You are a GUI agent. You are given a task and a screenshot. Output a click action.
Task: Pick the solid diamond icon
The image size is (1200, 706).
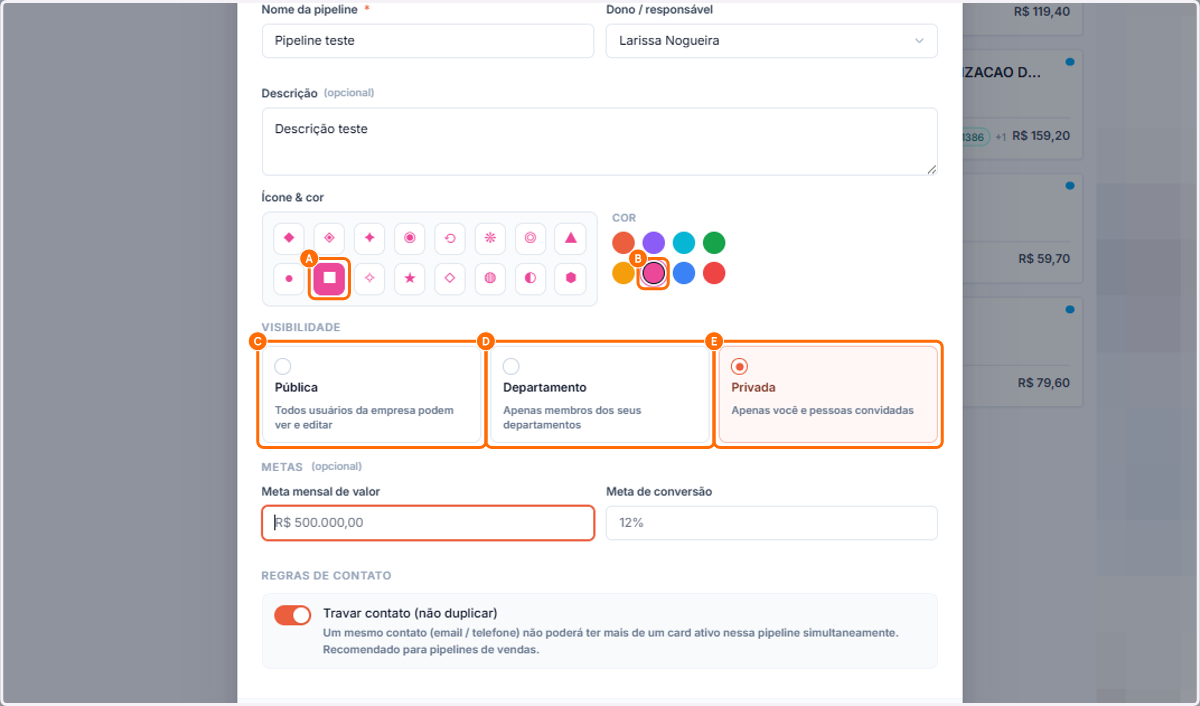(289, 238)
